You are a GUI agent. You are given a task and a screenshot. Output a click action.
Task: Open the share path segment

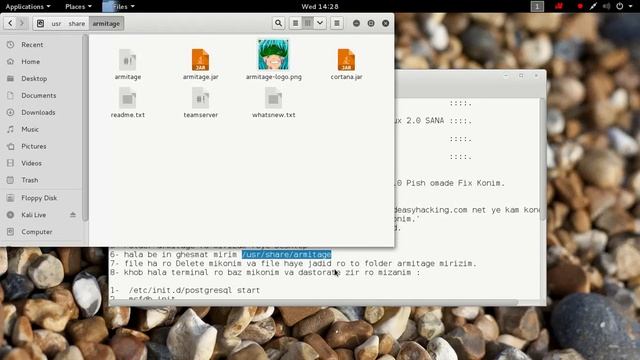pos(77,24)
